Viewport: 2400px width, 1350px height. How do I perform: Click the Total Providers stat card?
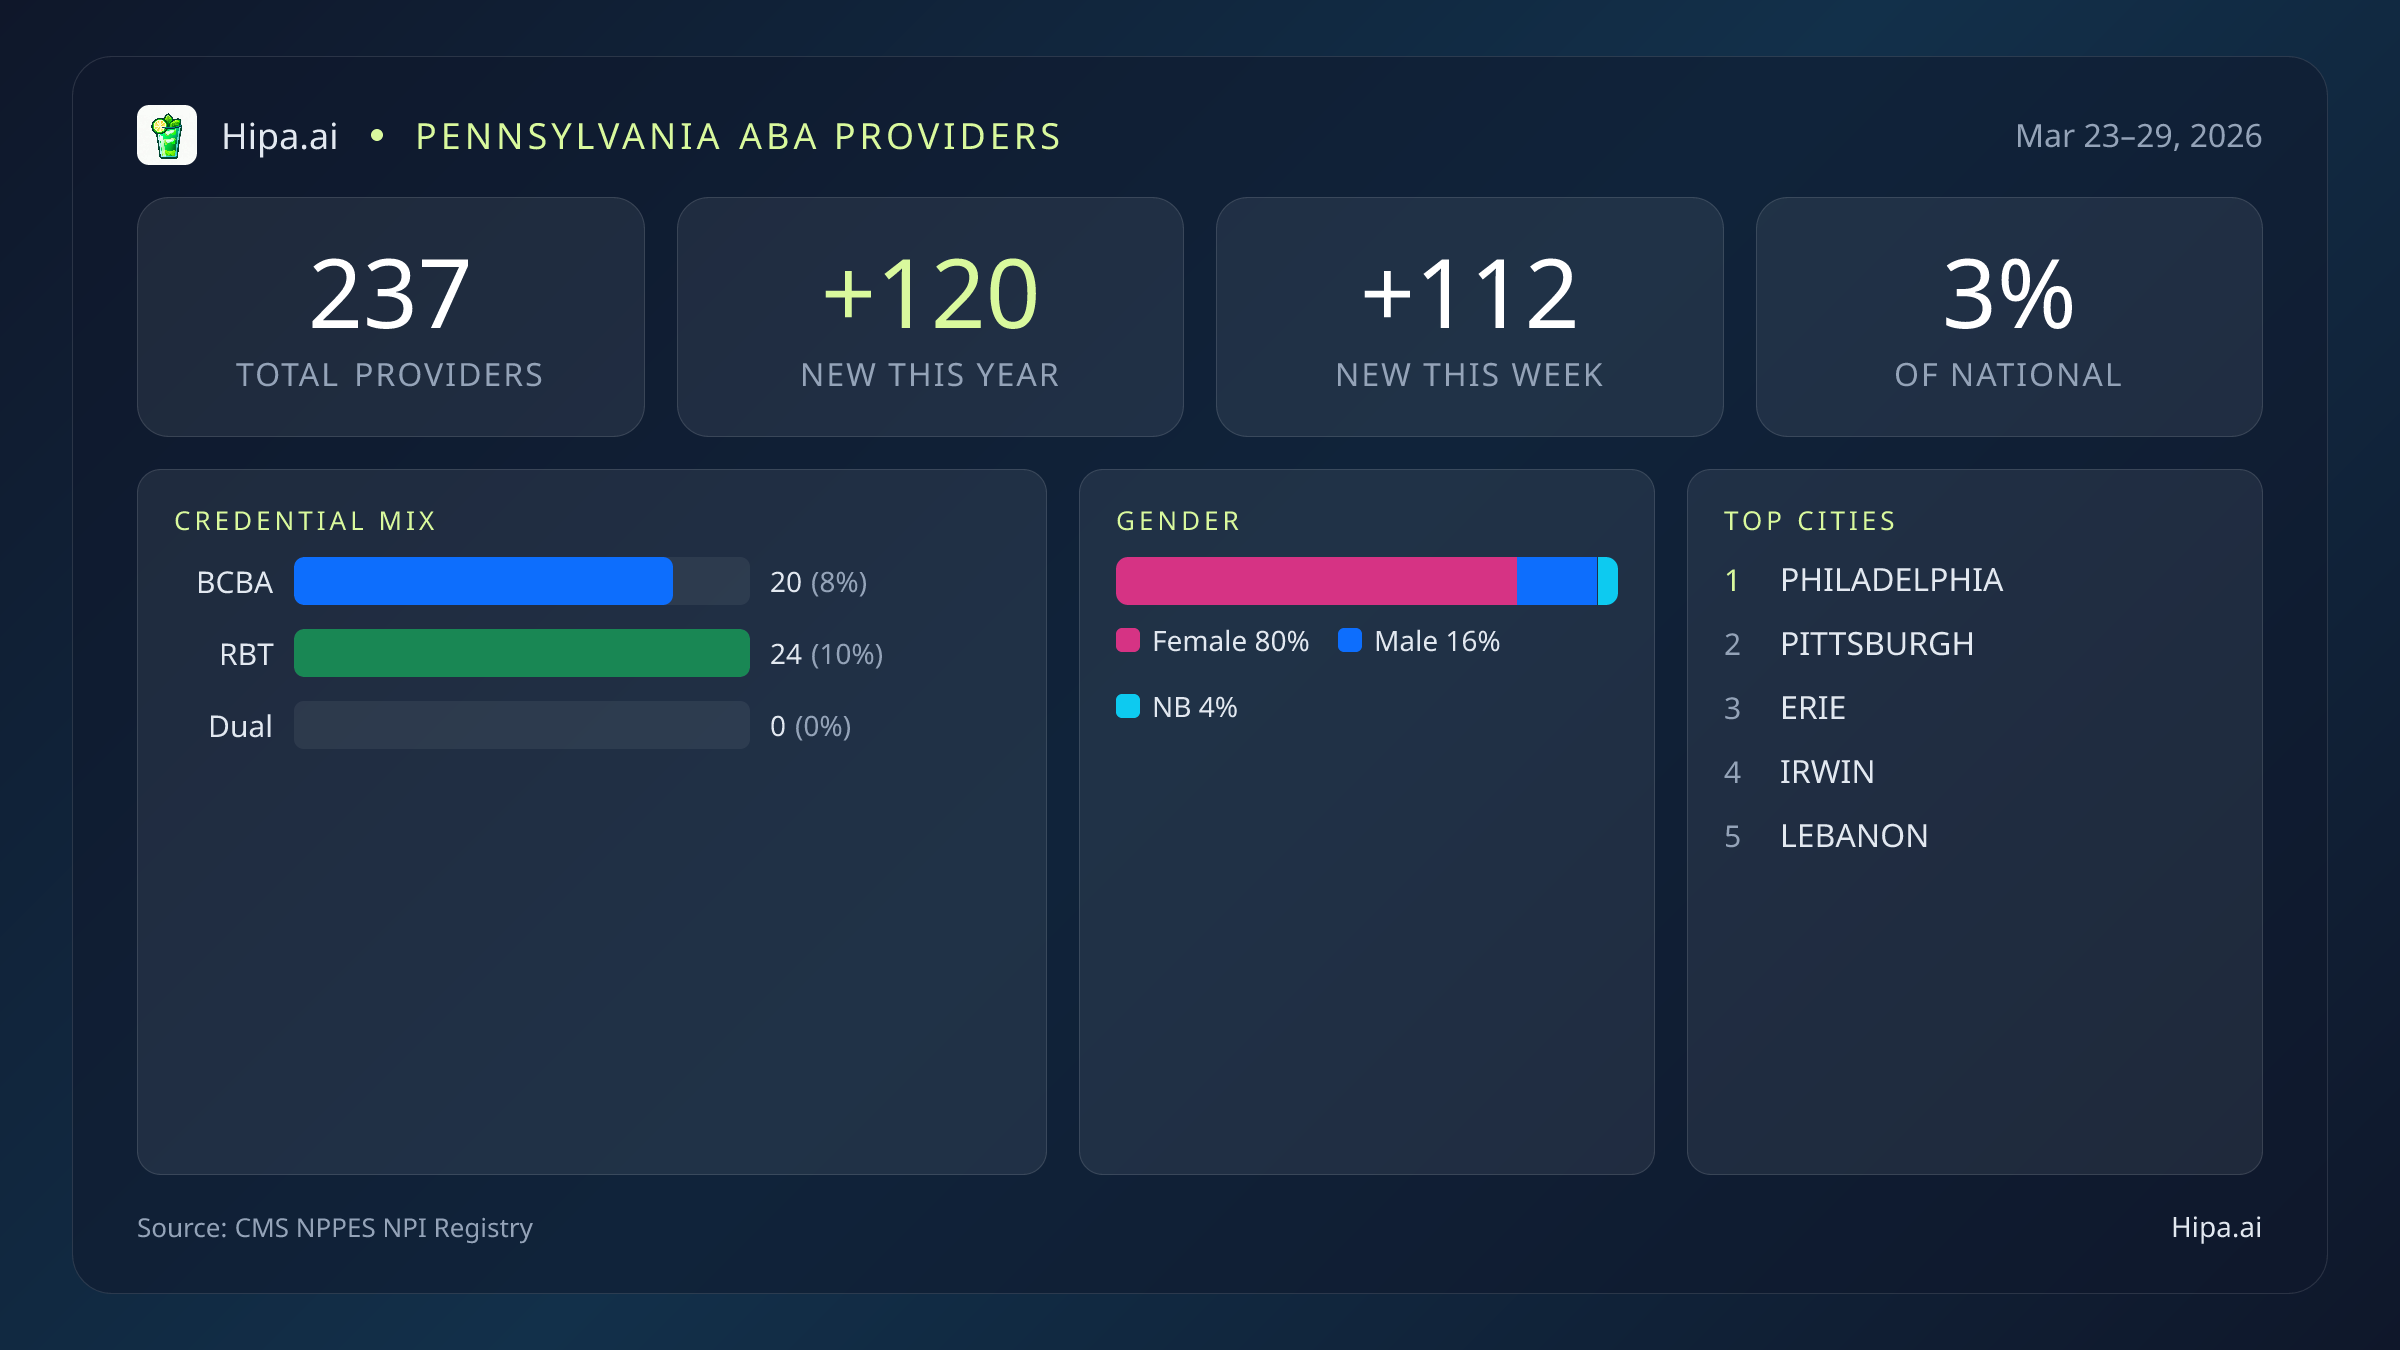(x=390, y=316)
